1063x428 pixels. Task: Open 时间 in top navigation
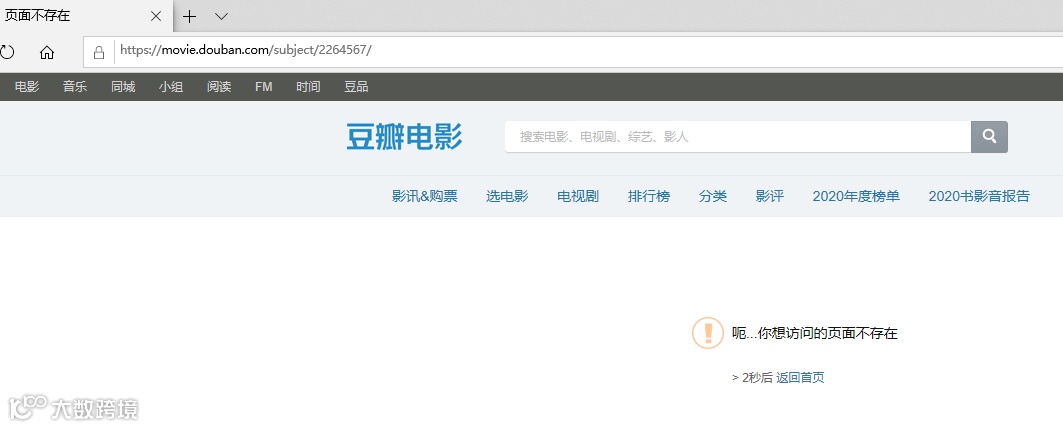click(x=308, y=87)
